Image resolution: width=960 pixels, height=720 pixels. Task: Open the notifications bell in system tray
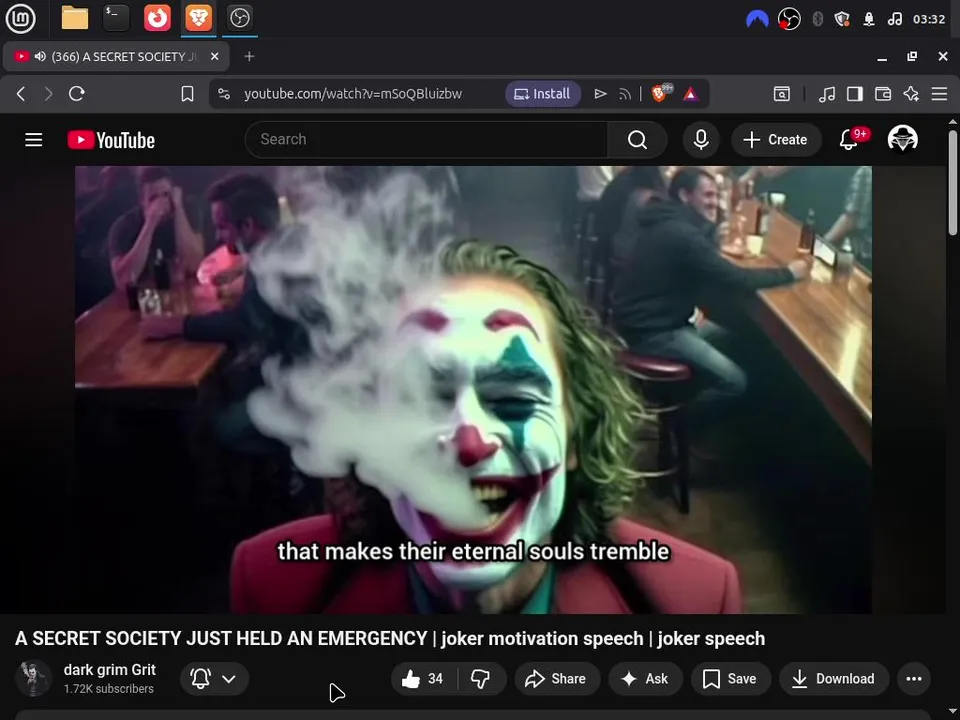click(x=869, y=20)
